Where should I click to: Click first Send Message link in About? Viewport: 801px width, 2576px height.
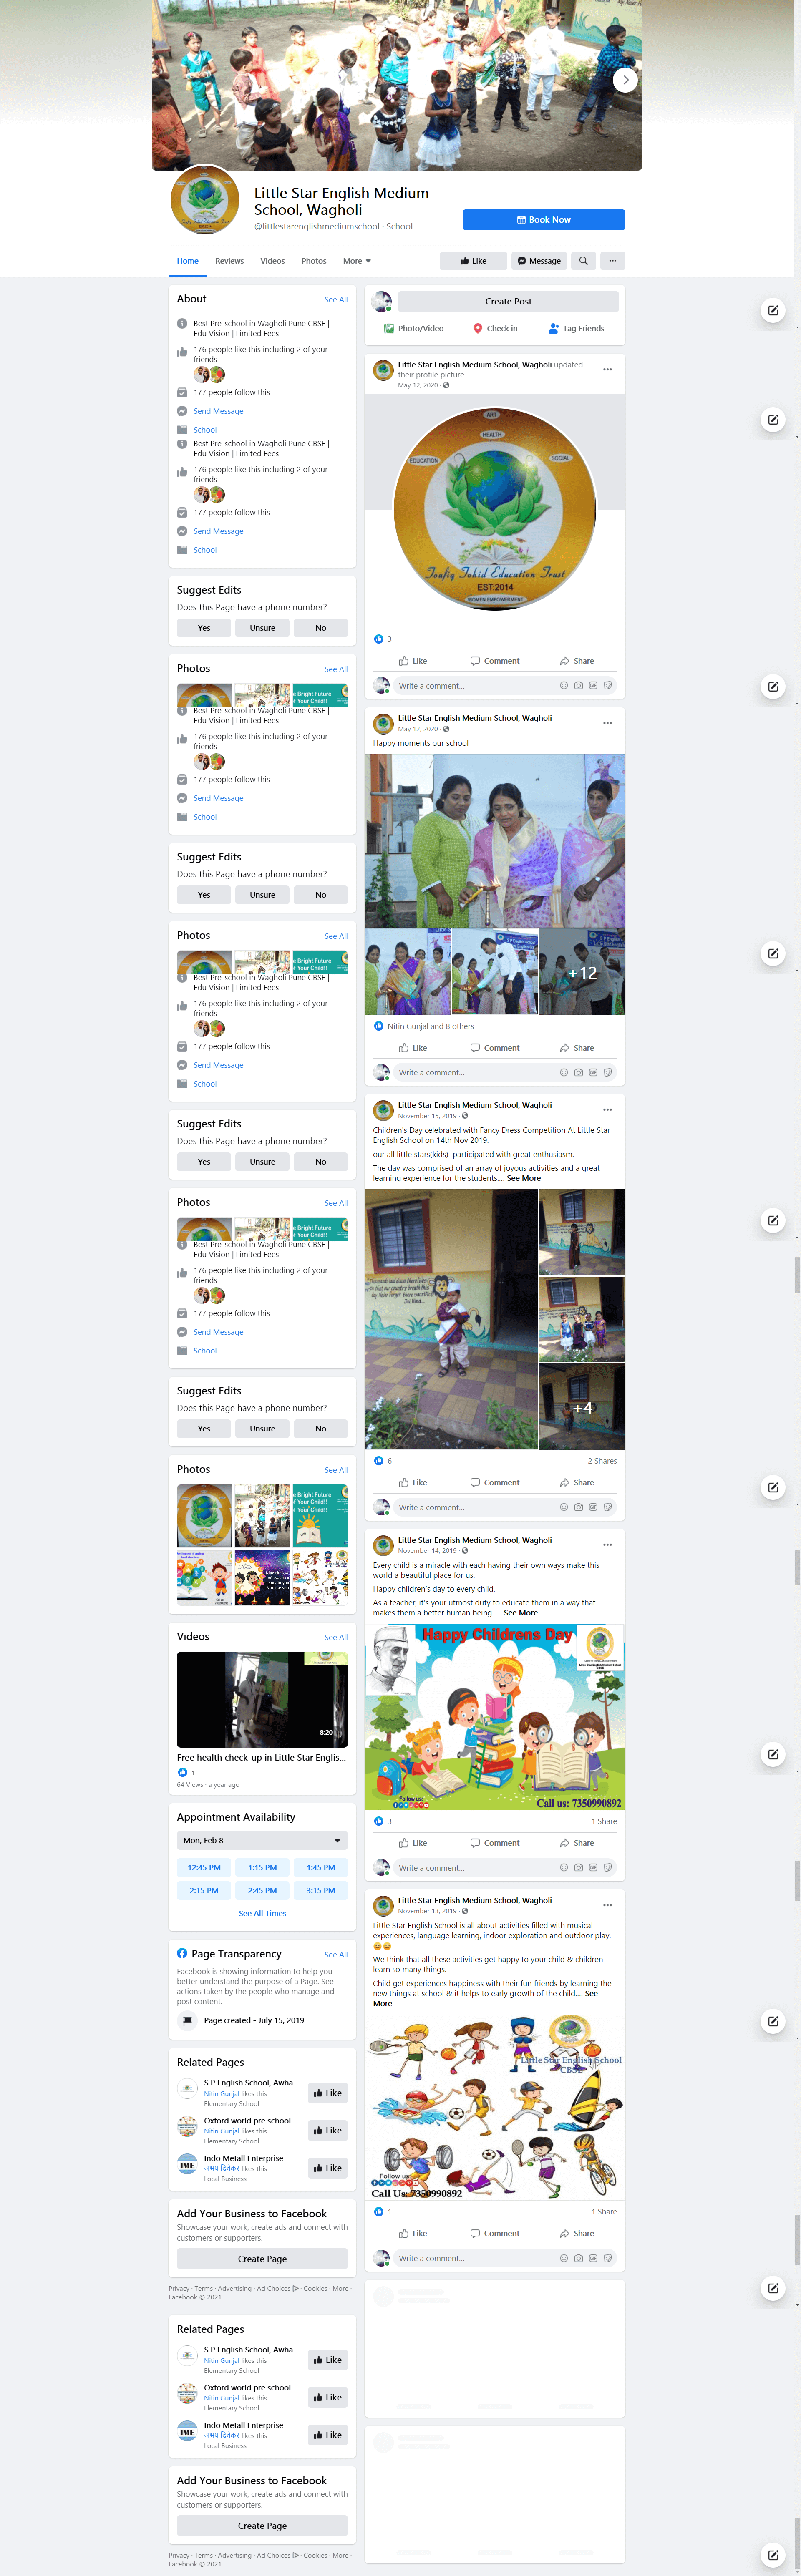coord(218,411)
